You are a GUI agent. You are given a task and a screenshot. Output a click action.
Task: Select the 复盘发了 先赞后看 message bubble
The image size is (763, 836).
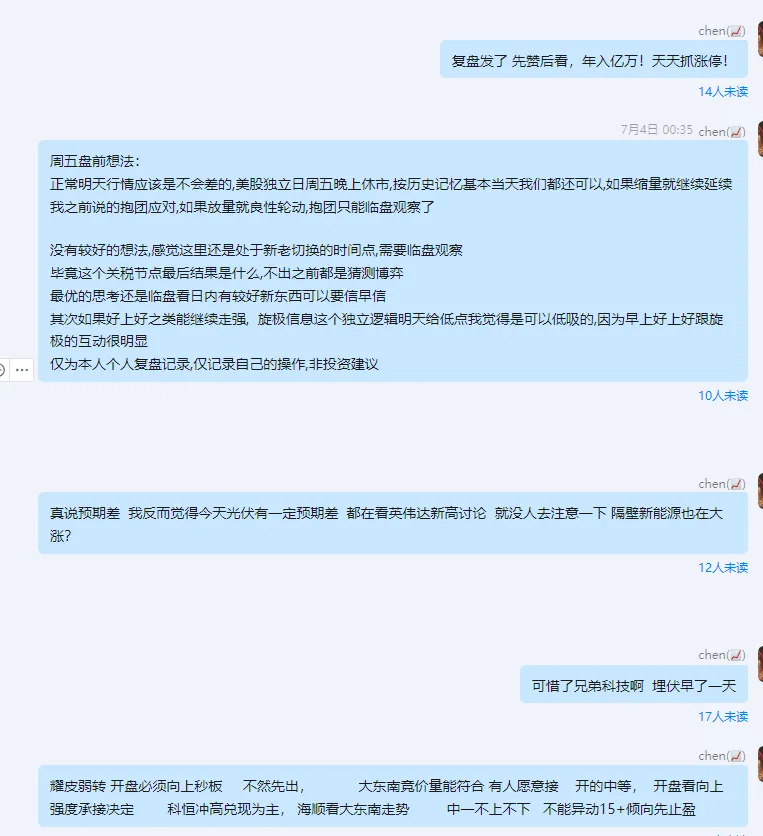click(593, 60)
